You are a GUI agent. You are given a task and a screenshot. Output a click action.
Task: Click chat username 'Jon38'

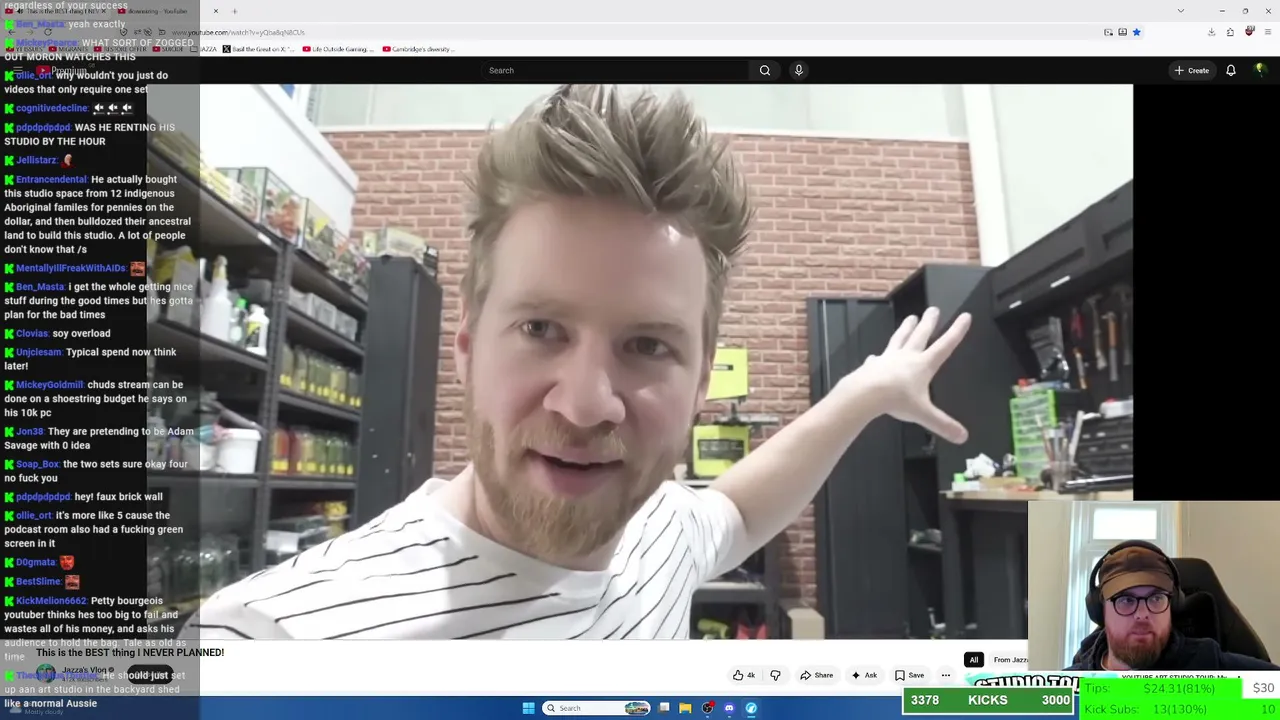pos(29,431)
